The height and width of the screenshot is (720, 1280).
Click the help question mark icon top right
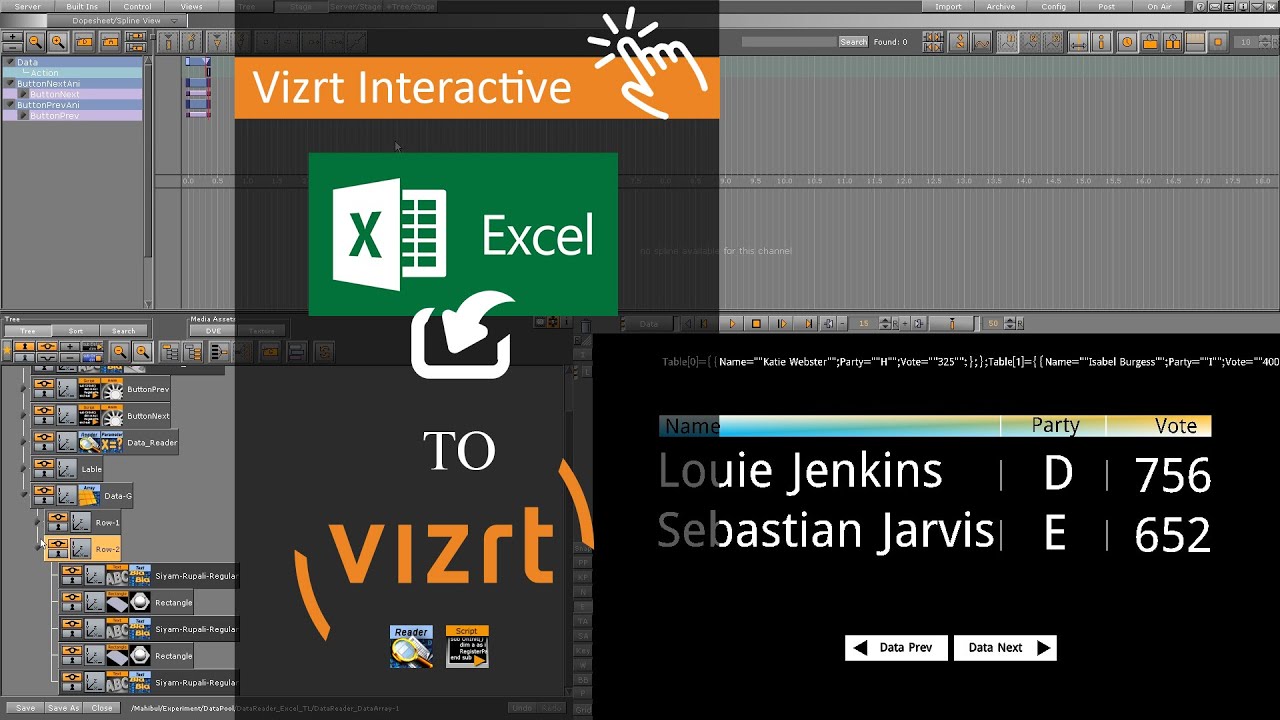click(1200, 7)
